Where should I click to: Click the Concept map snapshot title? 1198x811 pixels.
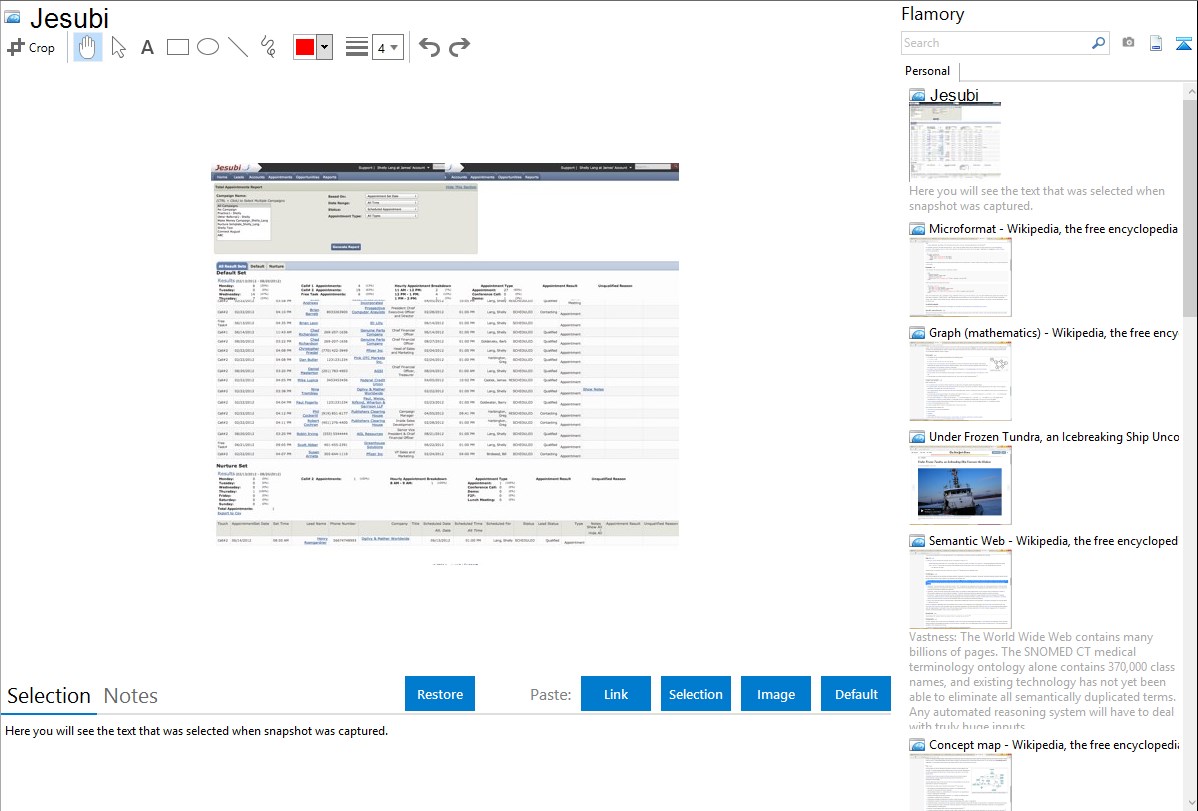point(1054,745)
